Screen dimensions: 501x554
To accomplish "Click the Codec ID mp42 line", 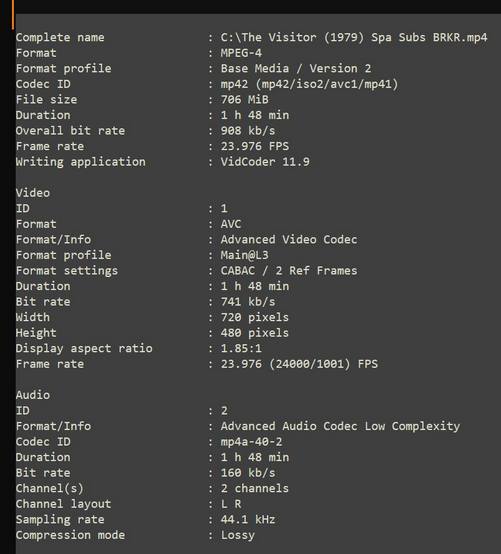I will [x=309, y=84].
